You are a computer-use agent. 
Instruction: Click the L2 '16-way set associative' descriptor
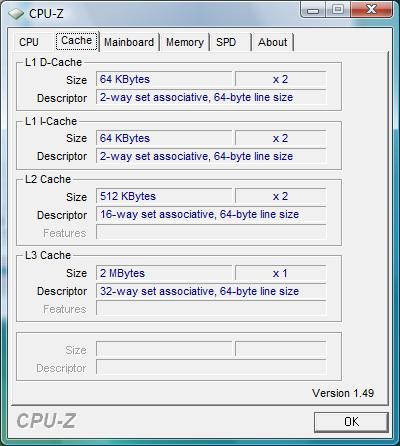(x=211, y=214)
